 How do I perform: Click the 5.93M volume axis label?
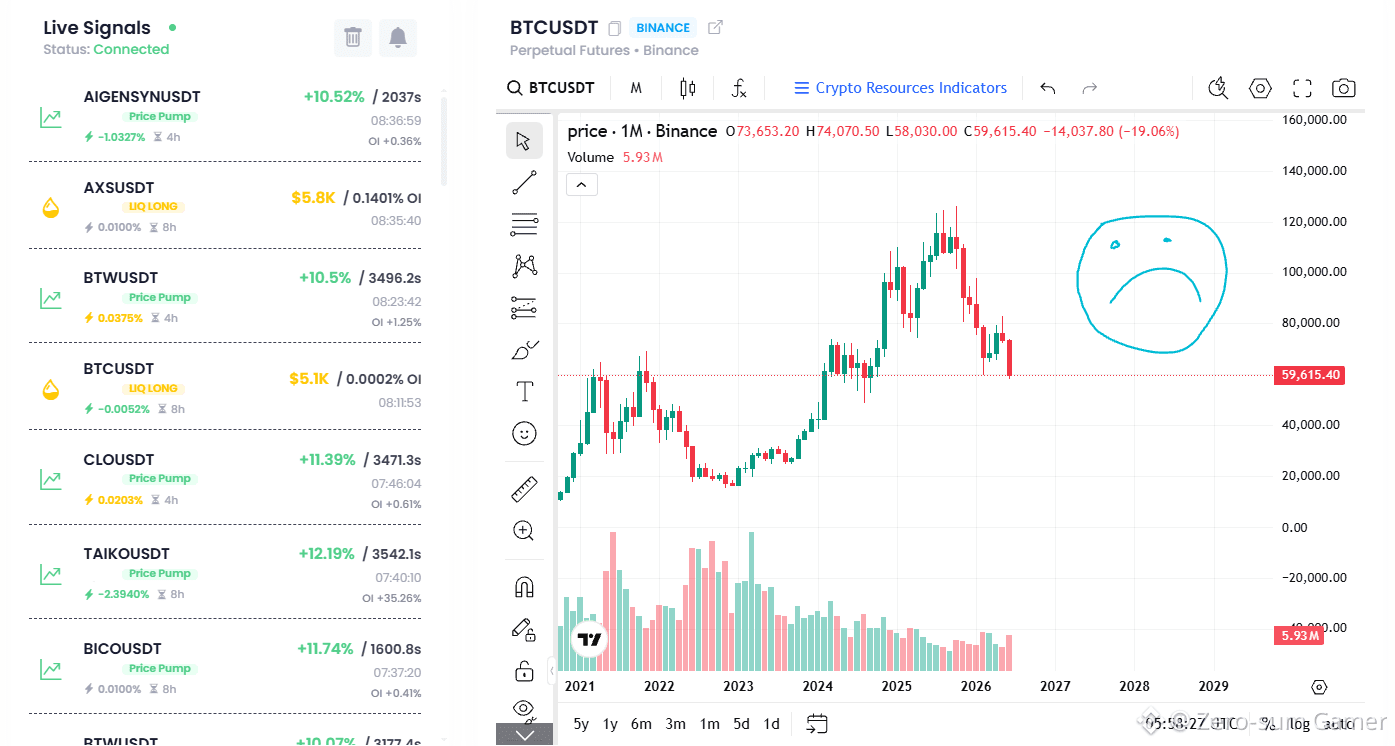(1299, 635)
